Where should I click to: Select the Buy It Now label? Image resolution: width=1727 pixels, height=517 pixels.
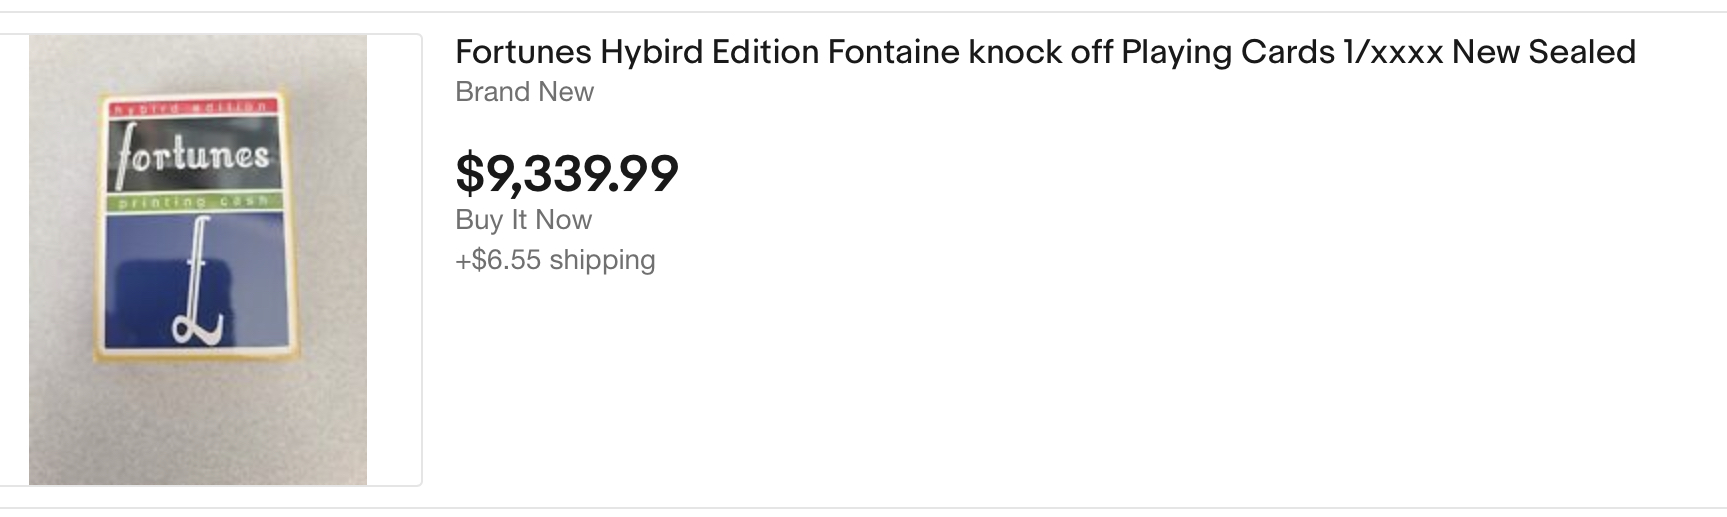[x=523, y=220]
